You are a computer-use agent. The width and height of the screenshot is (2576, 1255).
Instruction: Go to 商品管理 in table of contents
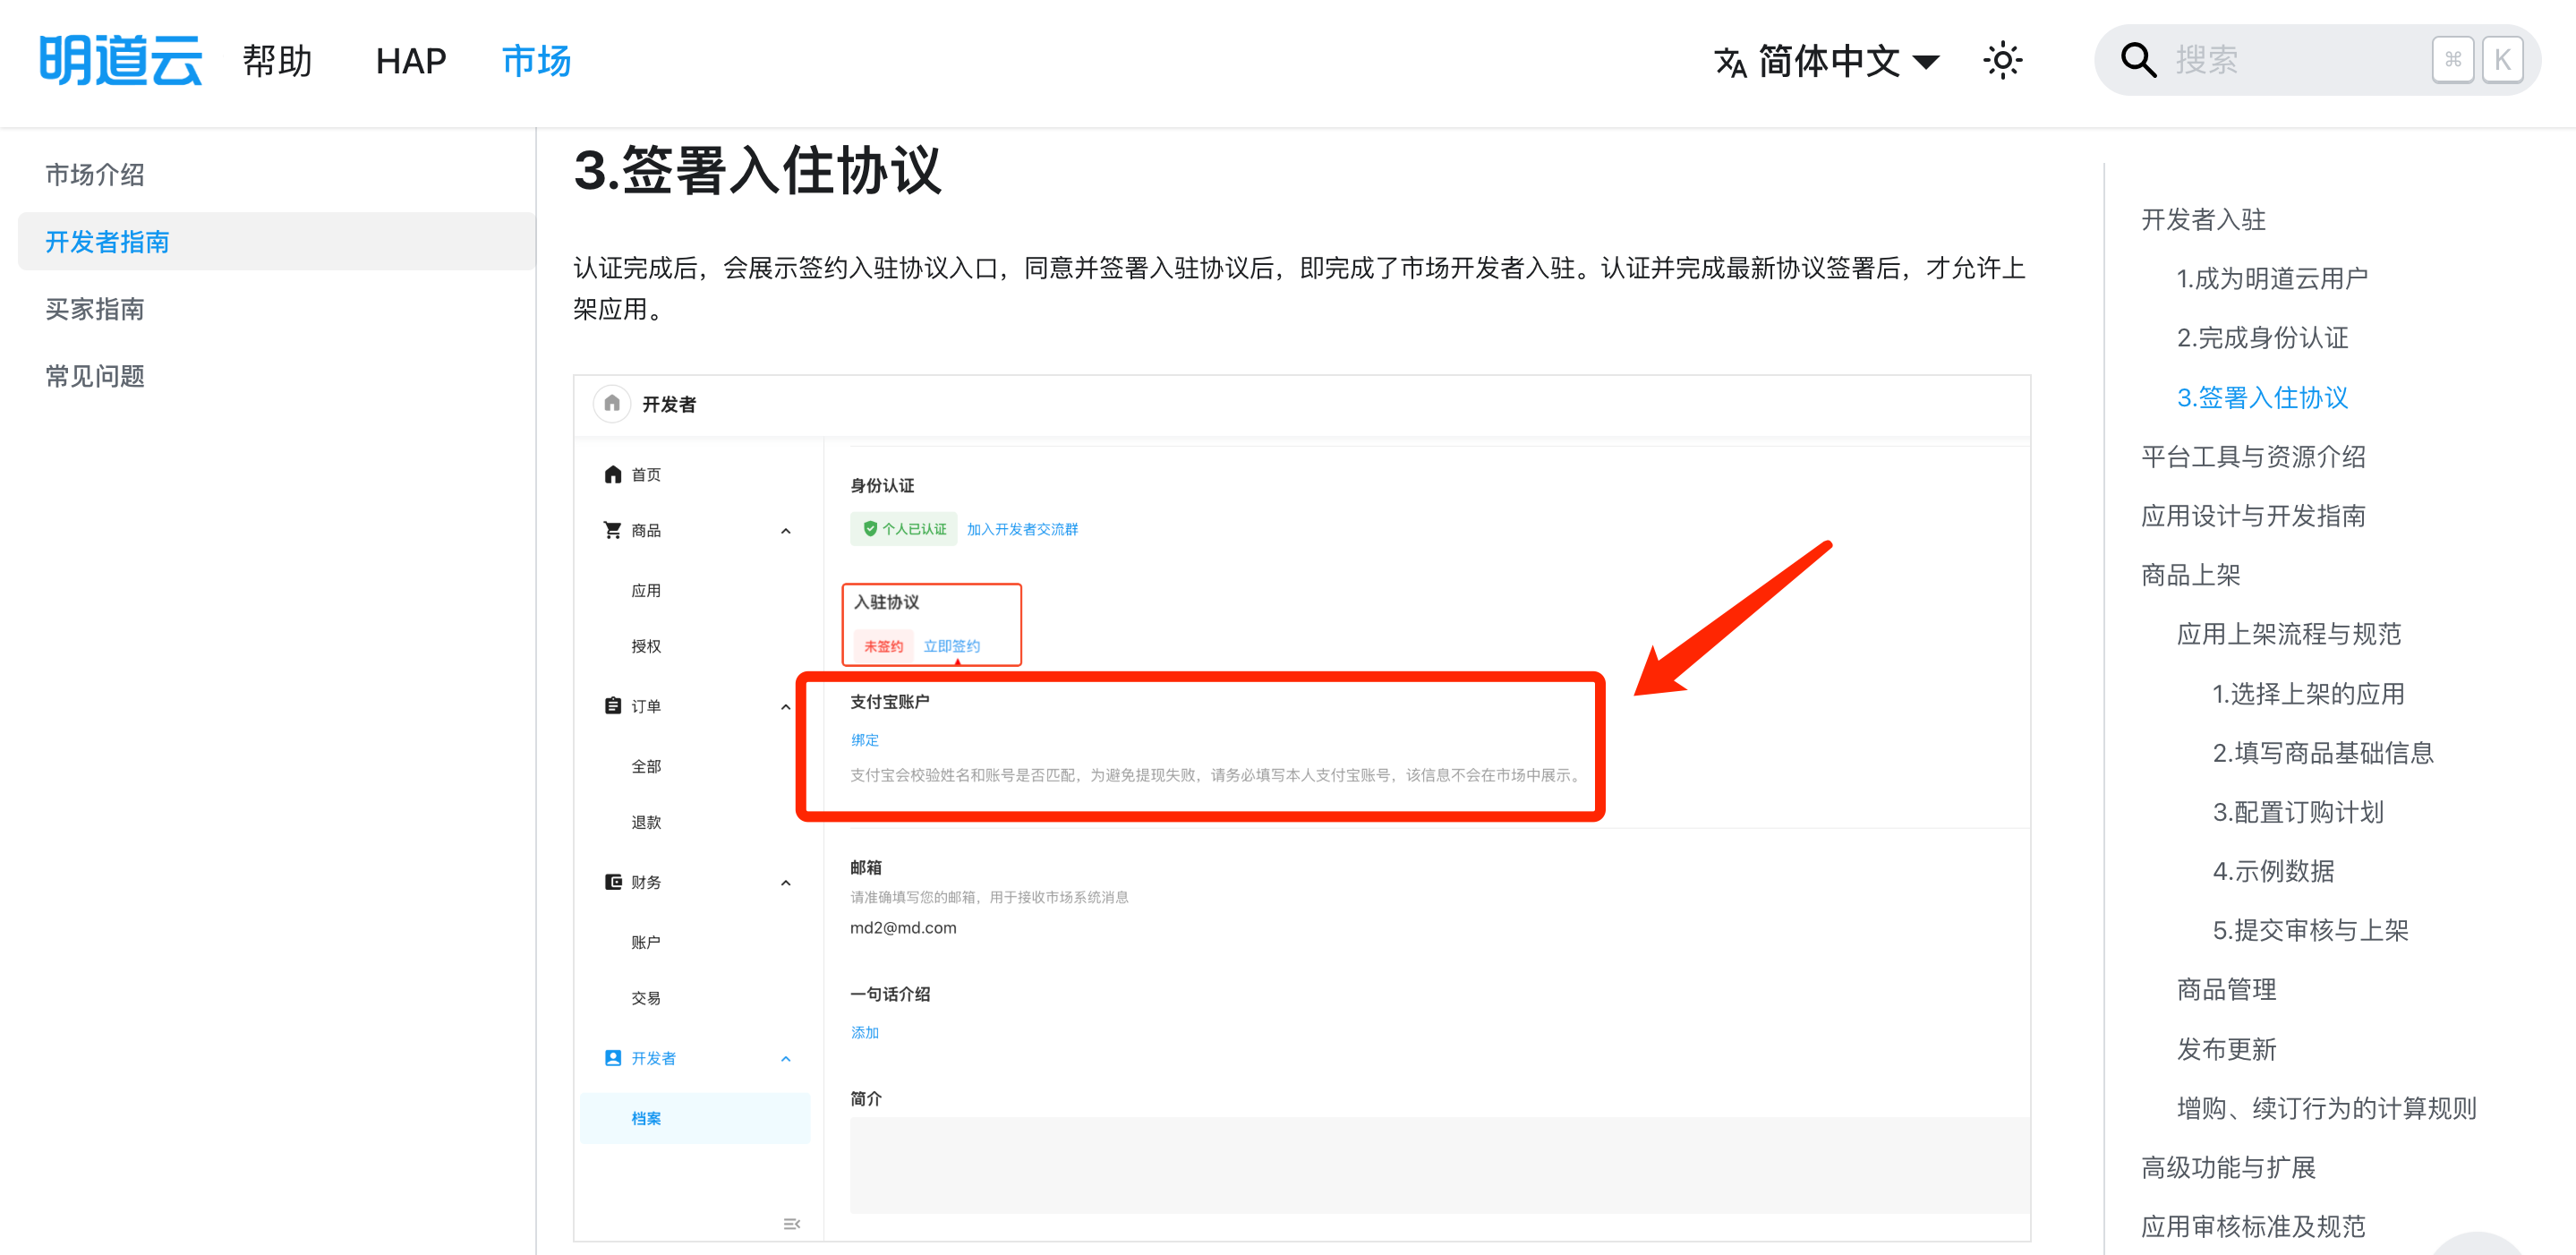(x=2226, y=989)
